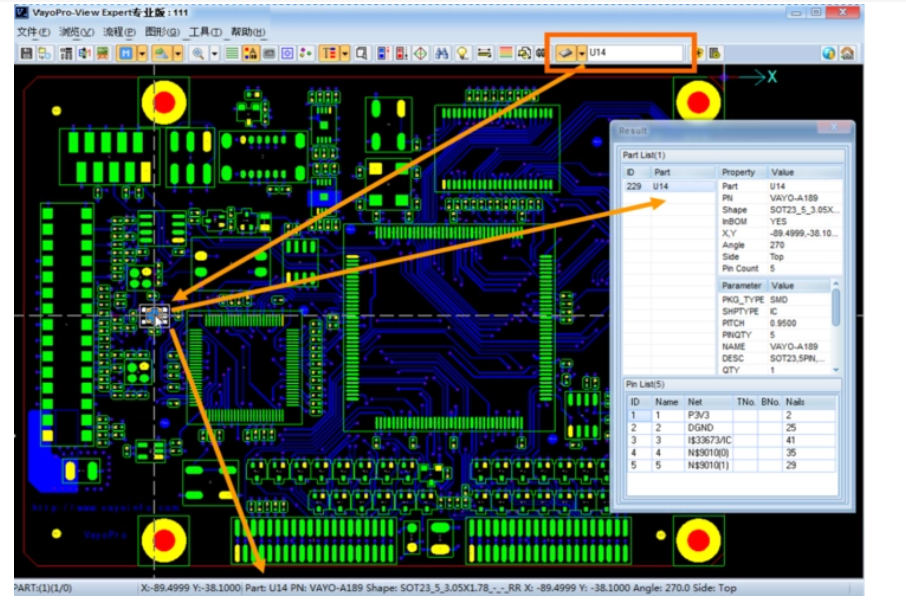The height and width of the screenshot is (604, 906).
Task: Select pin row with net P3V3
Action: pos(731,415)
